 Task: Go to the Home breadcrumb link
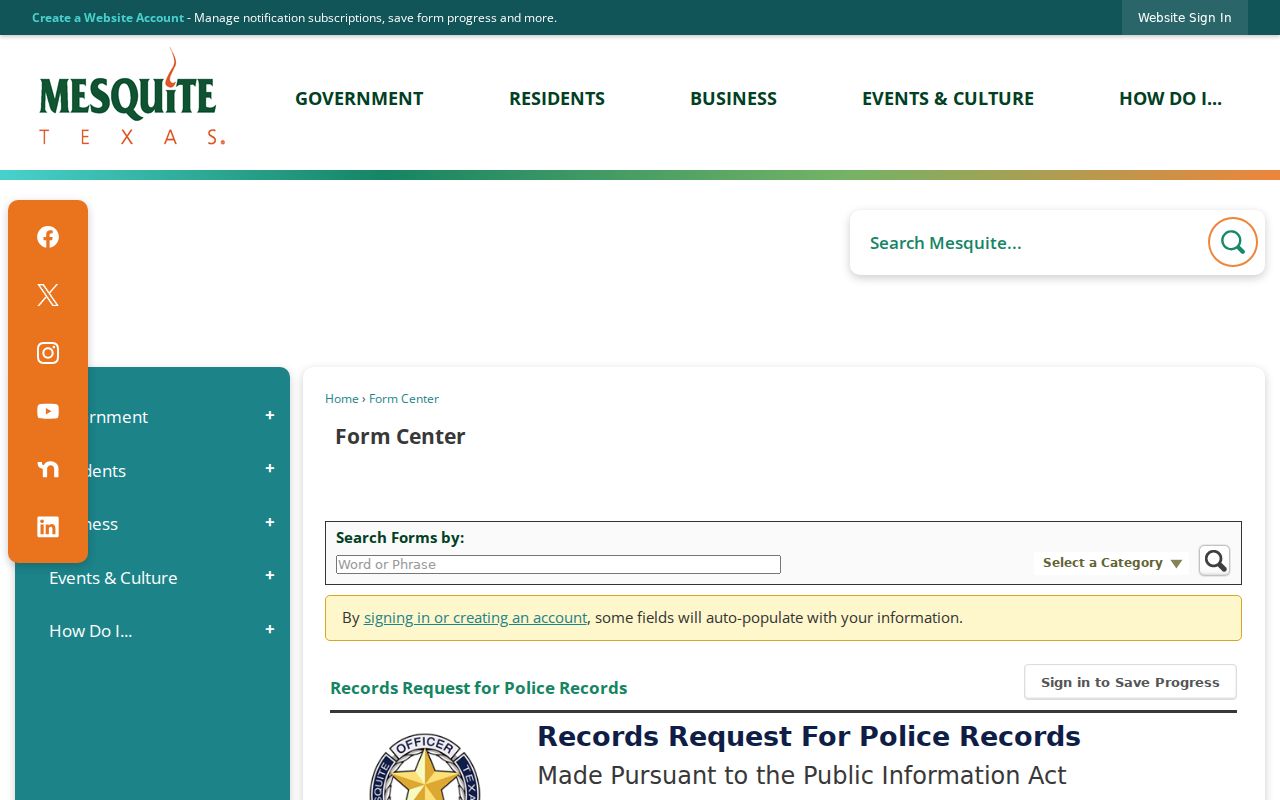coord(342,399)
